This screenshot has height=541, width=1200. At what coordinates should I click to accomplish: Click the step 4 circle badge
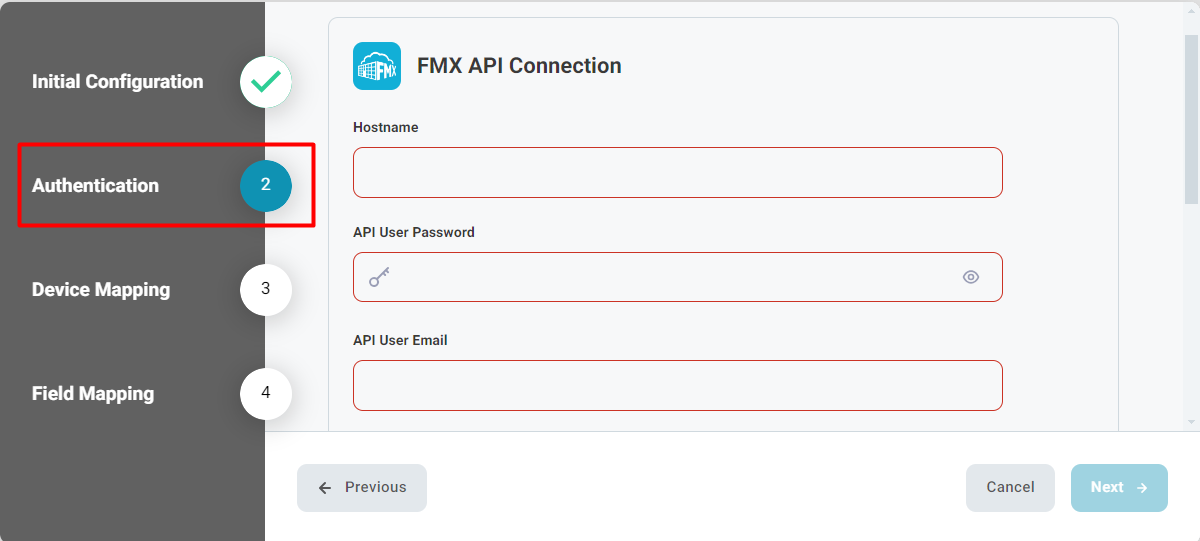(x=265, y=393)
